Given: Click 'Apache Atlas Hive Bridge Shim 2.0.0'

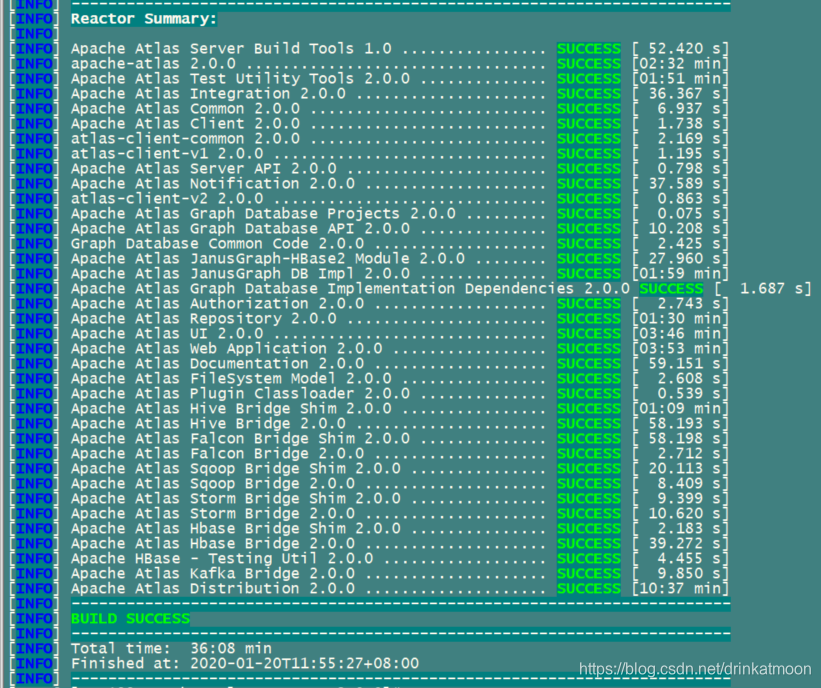Looking at the screenshot, I should point(231,409).
